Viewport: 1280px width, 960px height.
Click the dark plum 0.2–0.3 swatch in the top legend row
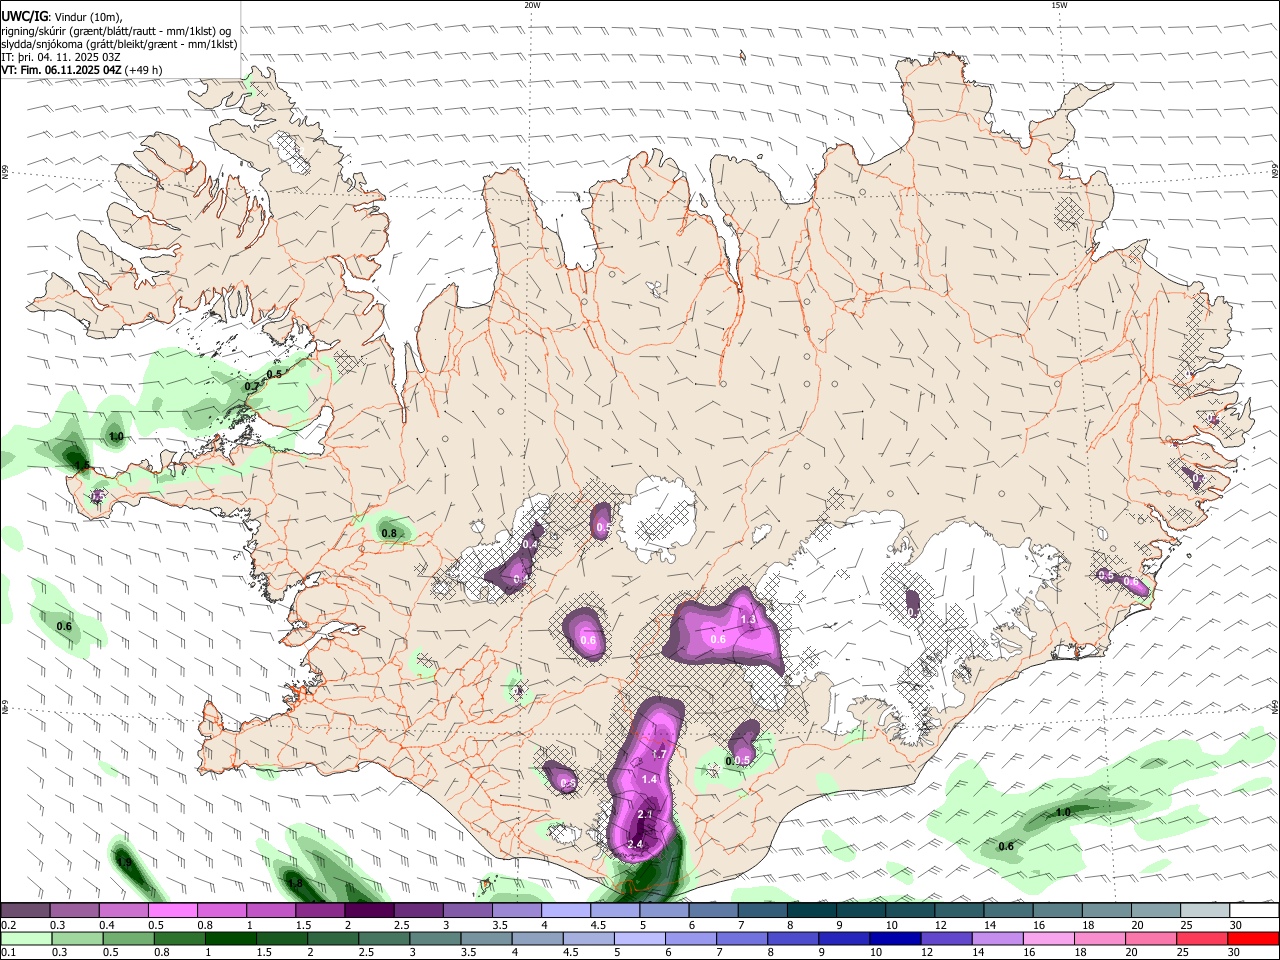point(25,911)
